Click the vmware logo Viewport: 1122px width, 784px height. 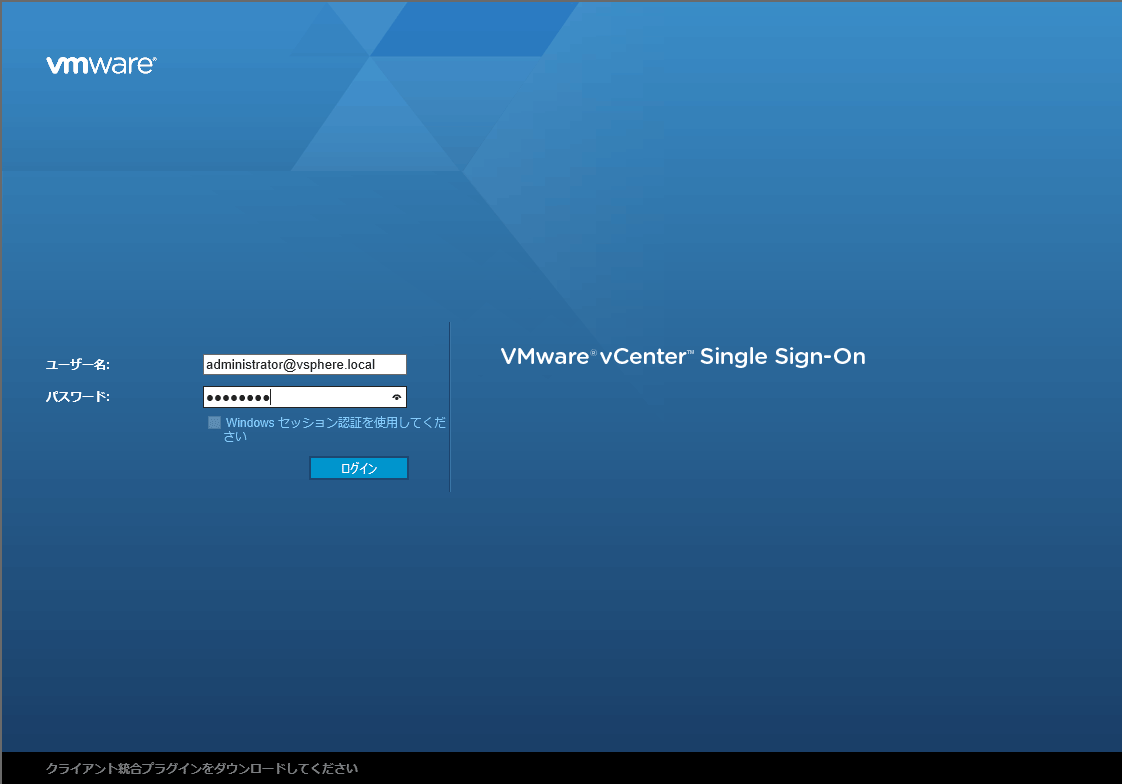click(x=101, y=64)
